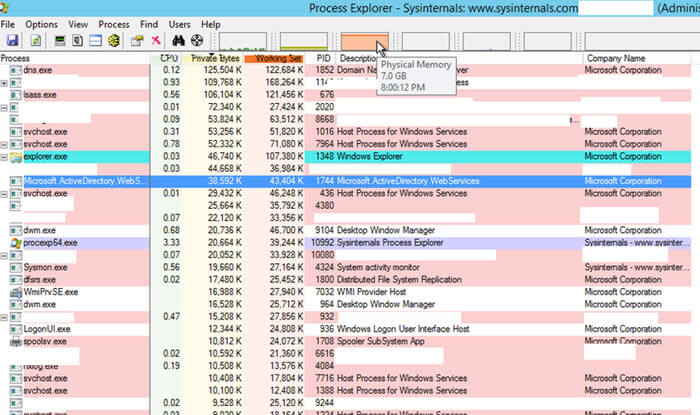Collapse the svchost.exe PID 436 tree node
Screen dimensions: 700x415
[x=4, y=194]
